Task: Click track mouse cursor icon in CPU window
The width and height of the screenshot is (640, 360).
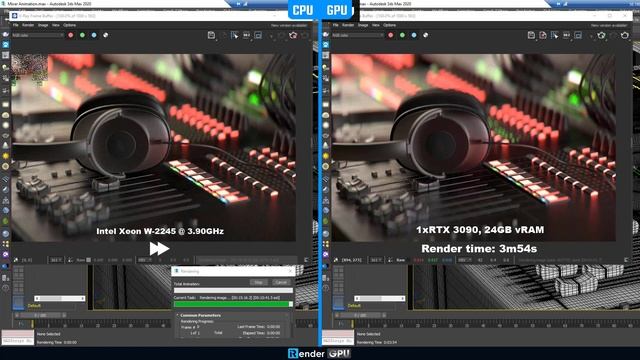Action: coord(235,36)
